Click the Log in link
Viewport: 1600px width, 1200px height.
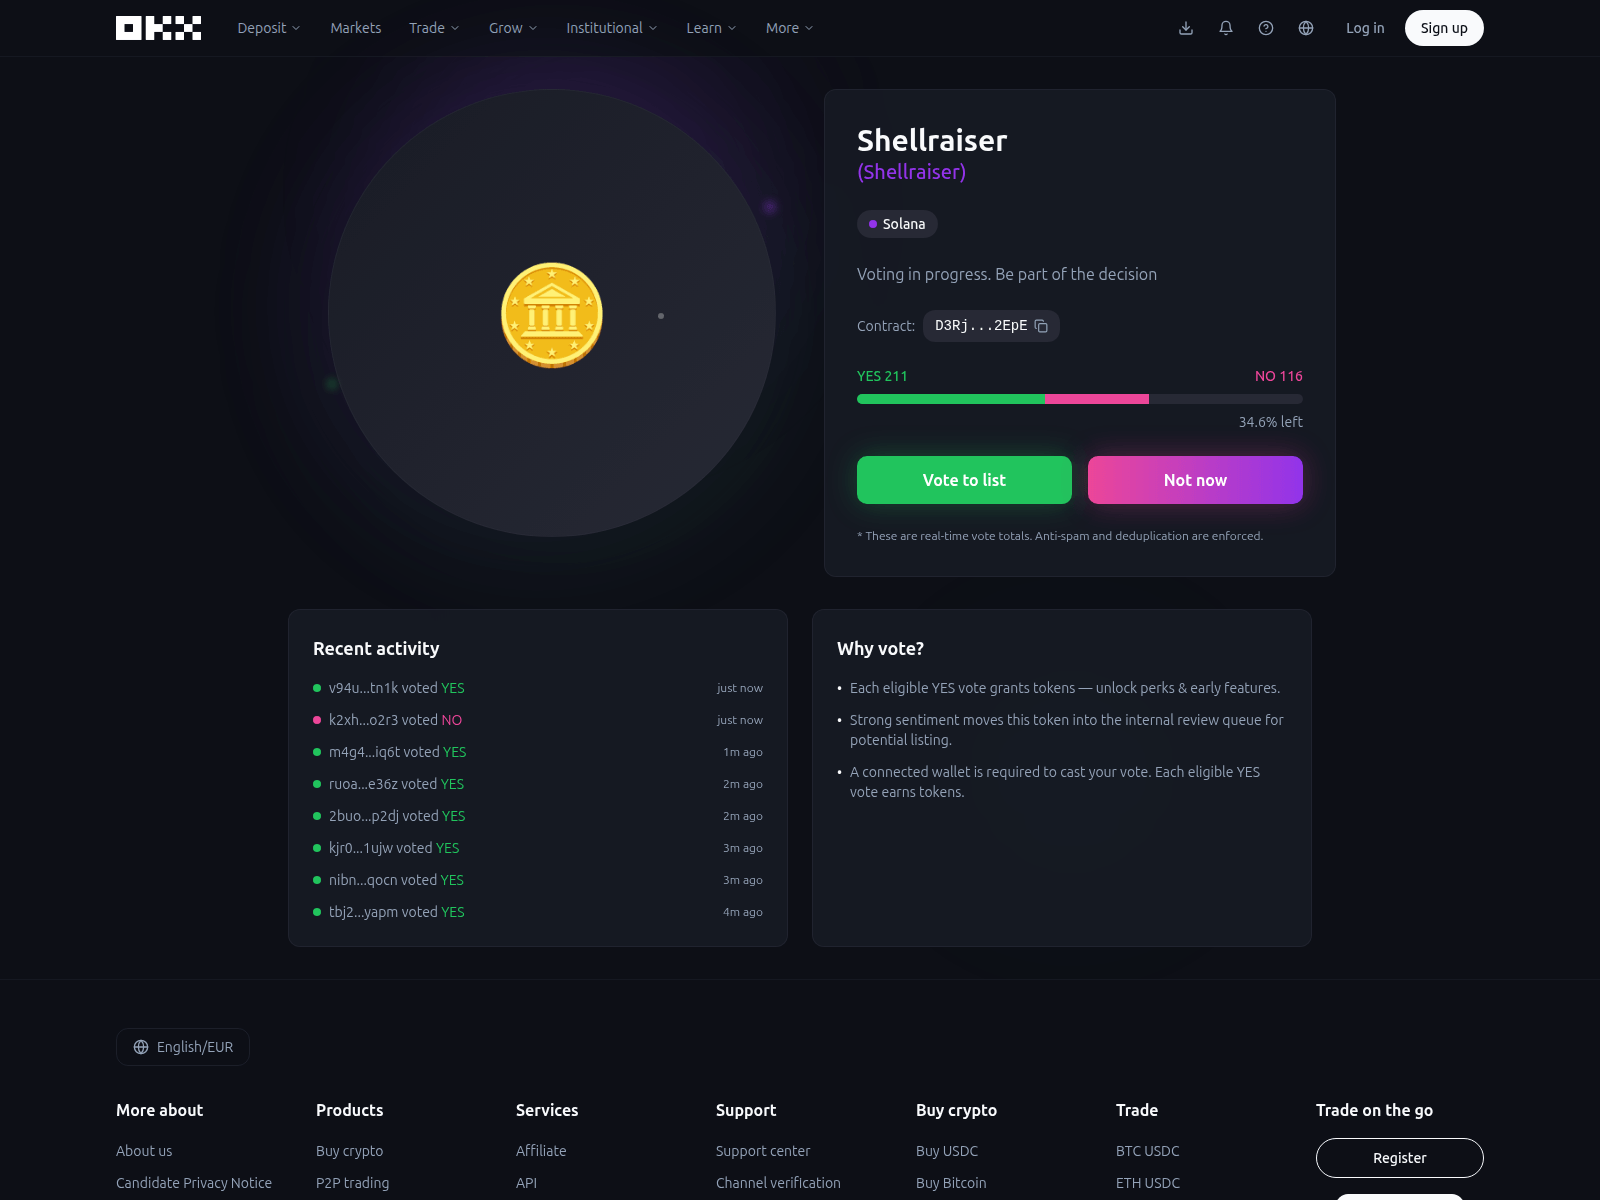(x=1365, y=28)
